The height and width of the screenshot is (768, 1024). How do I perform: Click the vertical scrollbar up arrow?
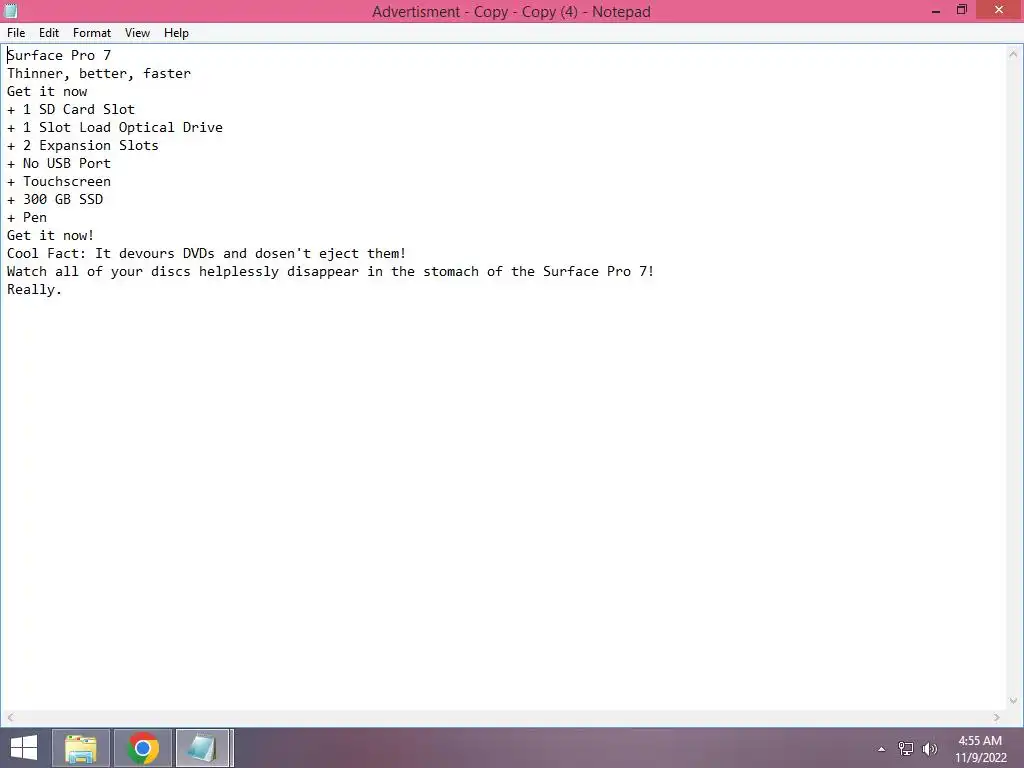pyautogui.click(x=1014, y=54)
